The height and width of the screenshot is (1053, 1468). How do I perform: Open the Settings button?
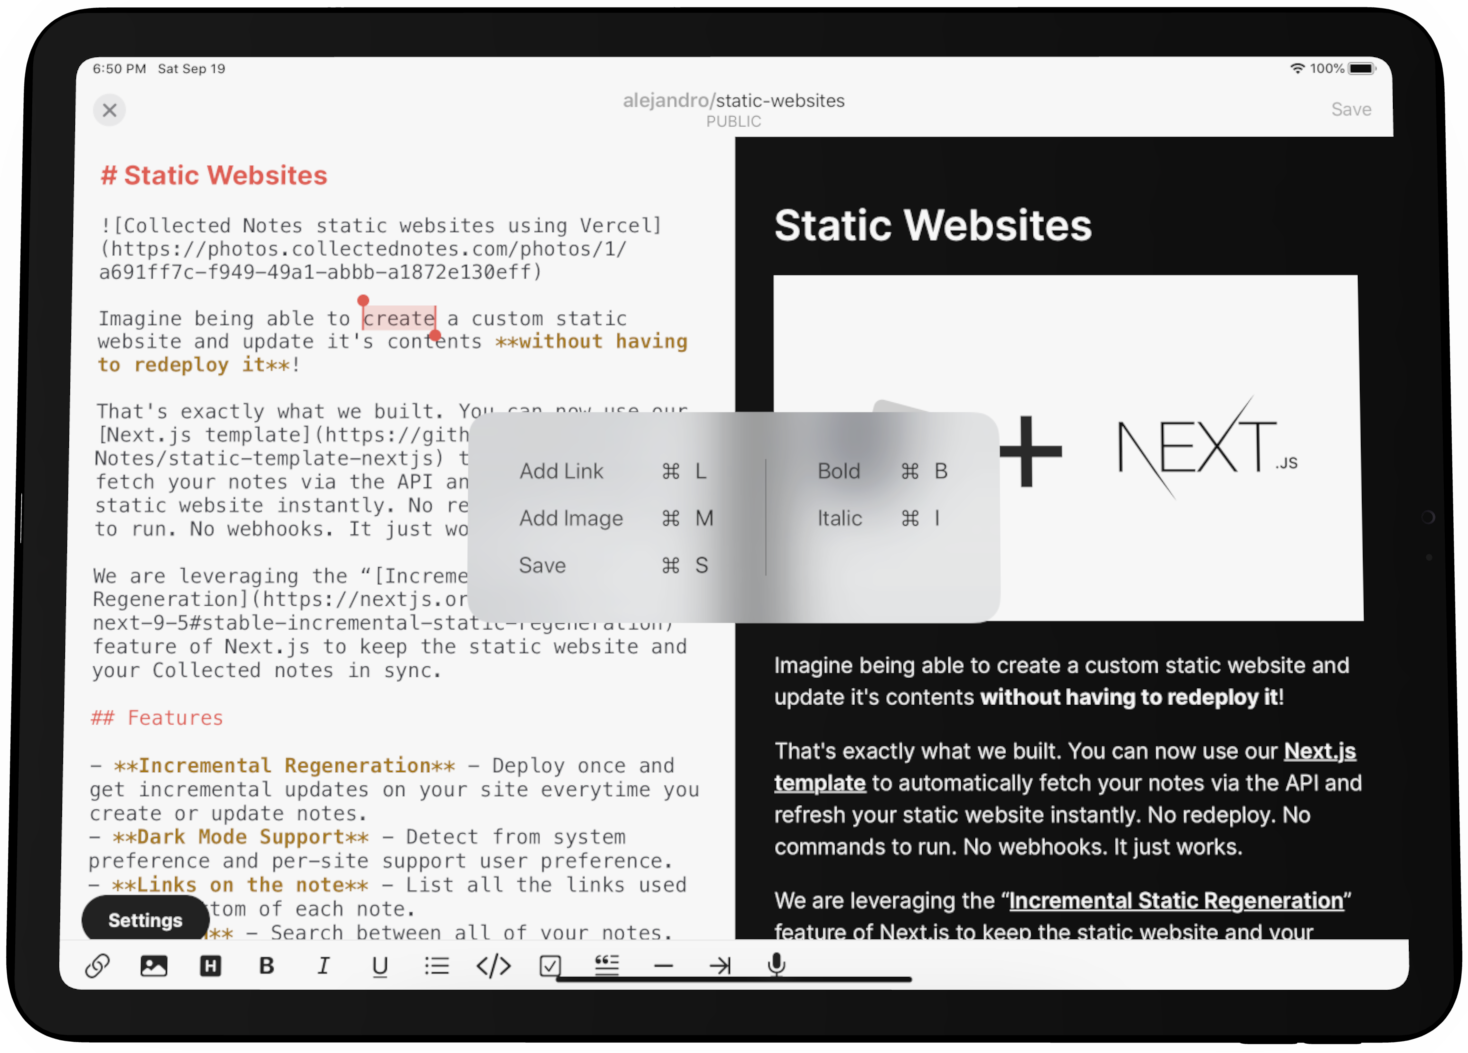coord(145,920)
